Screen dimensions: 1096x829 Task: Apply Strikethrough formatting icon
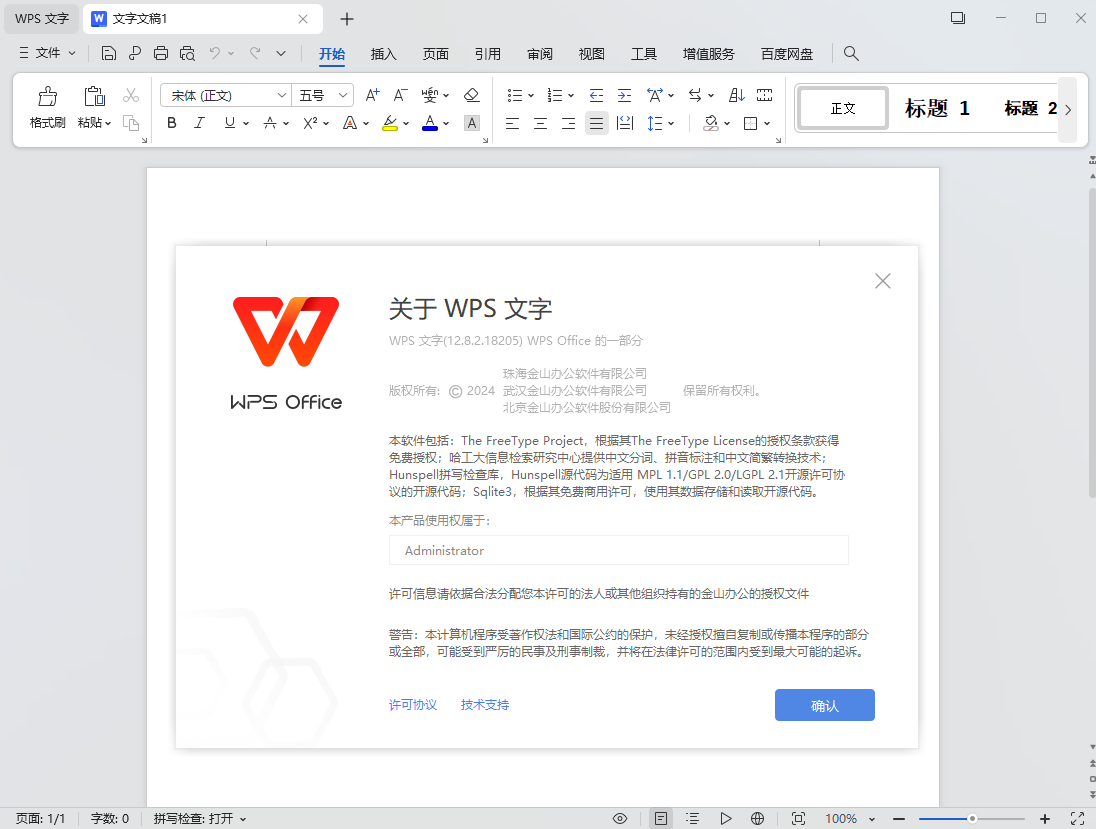(x=270, y=124)
